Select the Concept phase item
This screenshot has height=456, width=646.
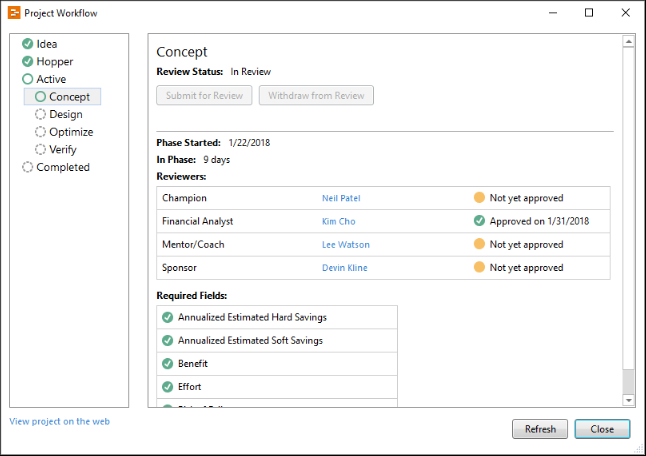pos(69,97)
